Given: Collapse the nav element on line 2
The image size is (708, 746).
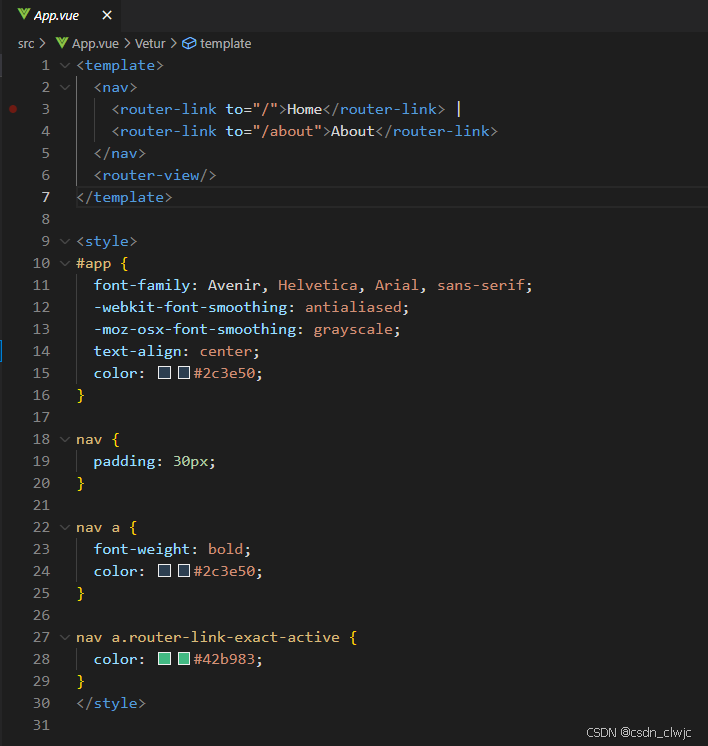Looking at the screenshot, I should click(x=65, y=88).
